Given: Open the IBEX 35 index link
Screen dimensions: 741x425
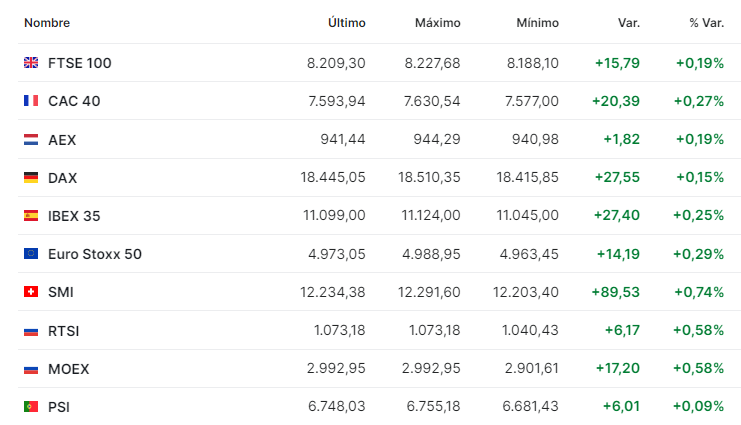Looking at the screenshot, I should pyautogui.click(x=74, y=216).
